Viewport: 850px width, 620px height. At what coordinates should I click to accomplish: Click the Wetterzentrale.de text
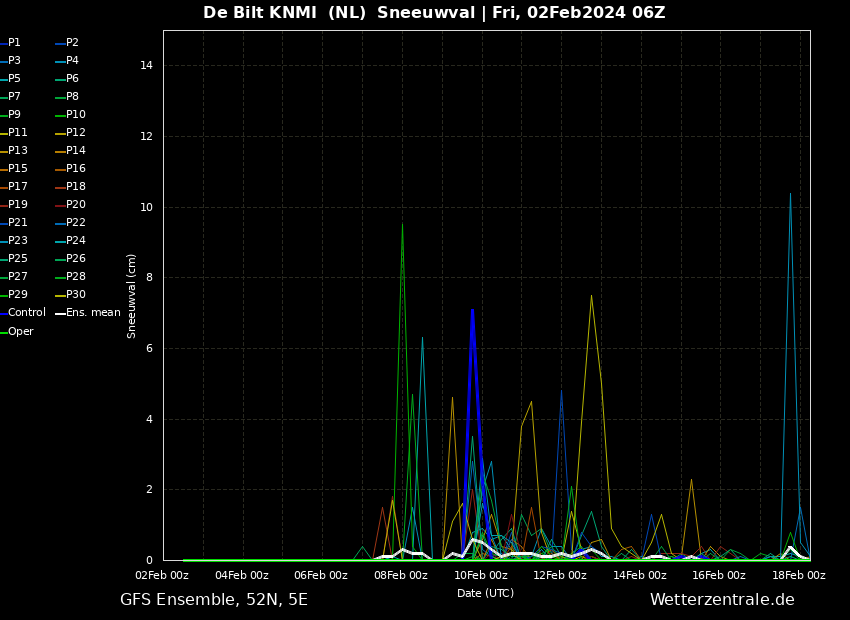[722, 600]
